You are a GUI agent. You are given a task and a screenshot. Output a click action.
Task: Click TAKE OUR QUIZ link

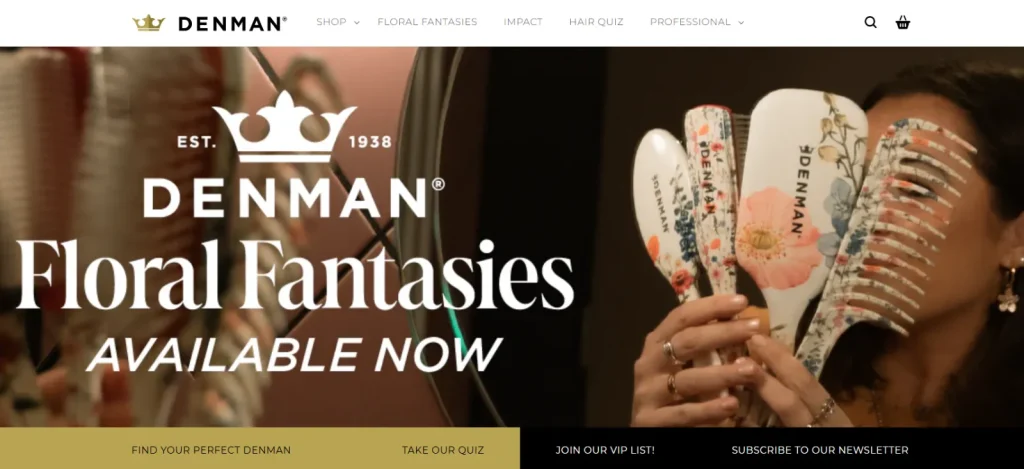[x=443, y=450]
